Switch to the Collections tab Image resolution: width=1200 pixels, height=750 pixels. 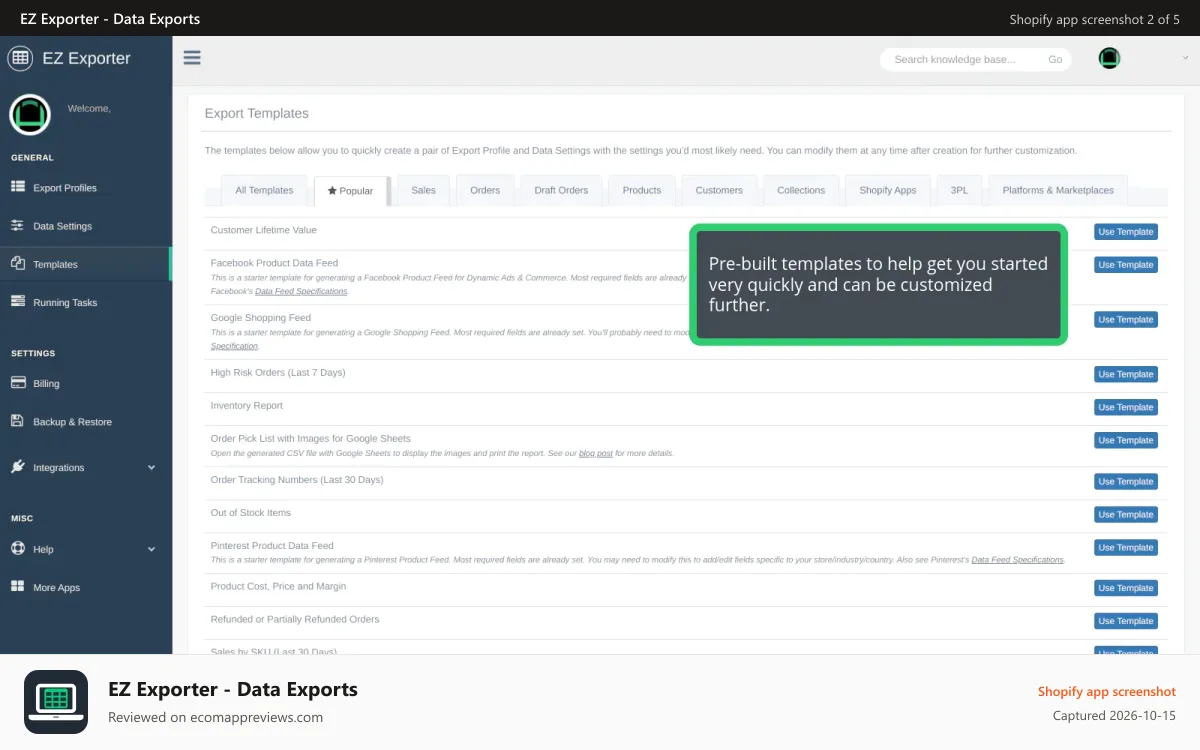pos(801,190)
